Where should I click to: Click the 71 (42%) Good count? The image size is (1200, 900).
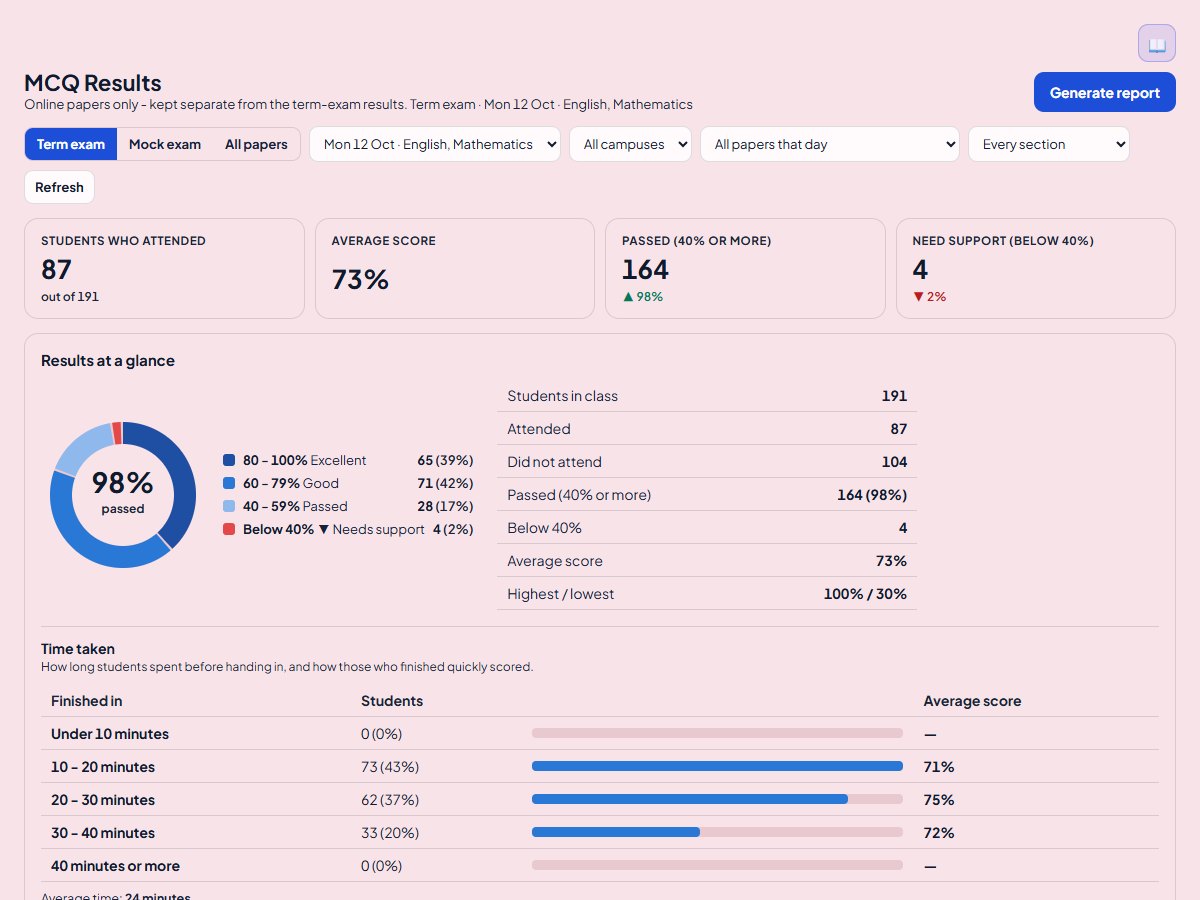[x=445, y=483]
